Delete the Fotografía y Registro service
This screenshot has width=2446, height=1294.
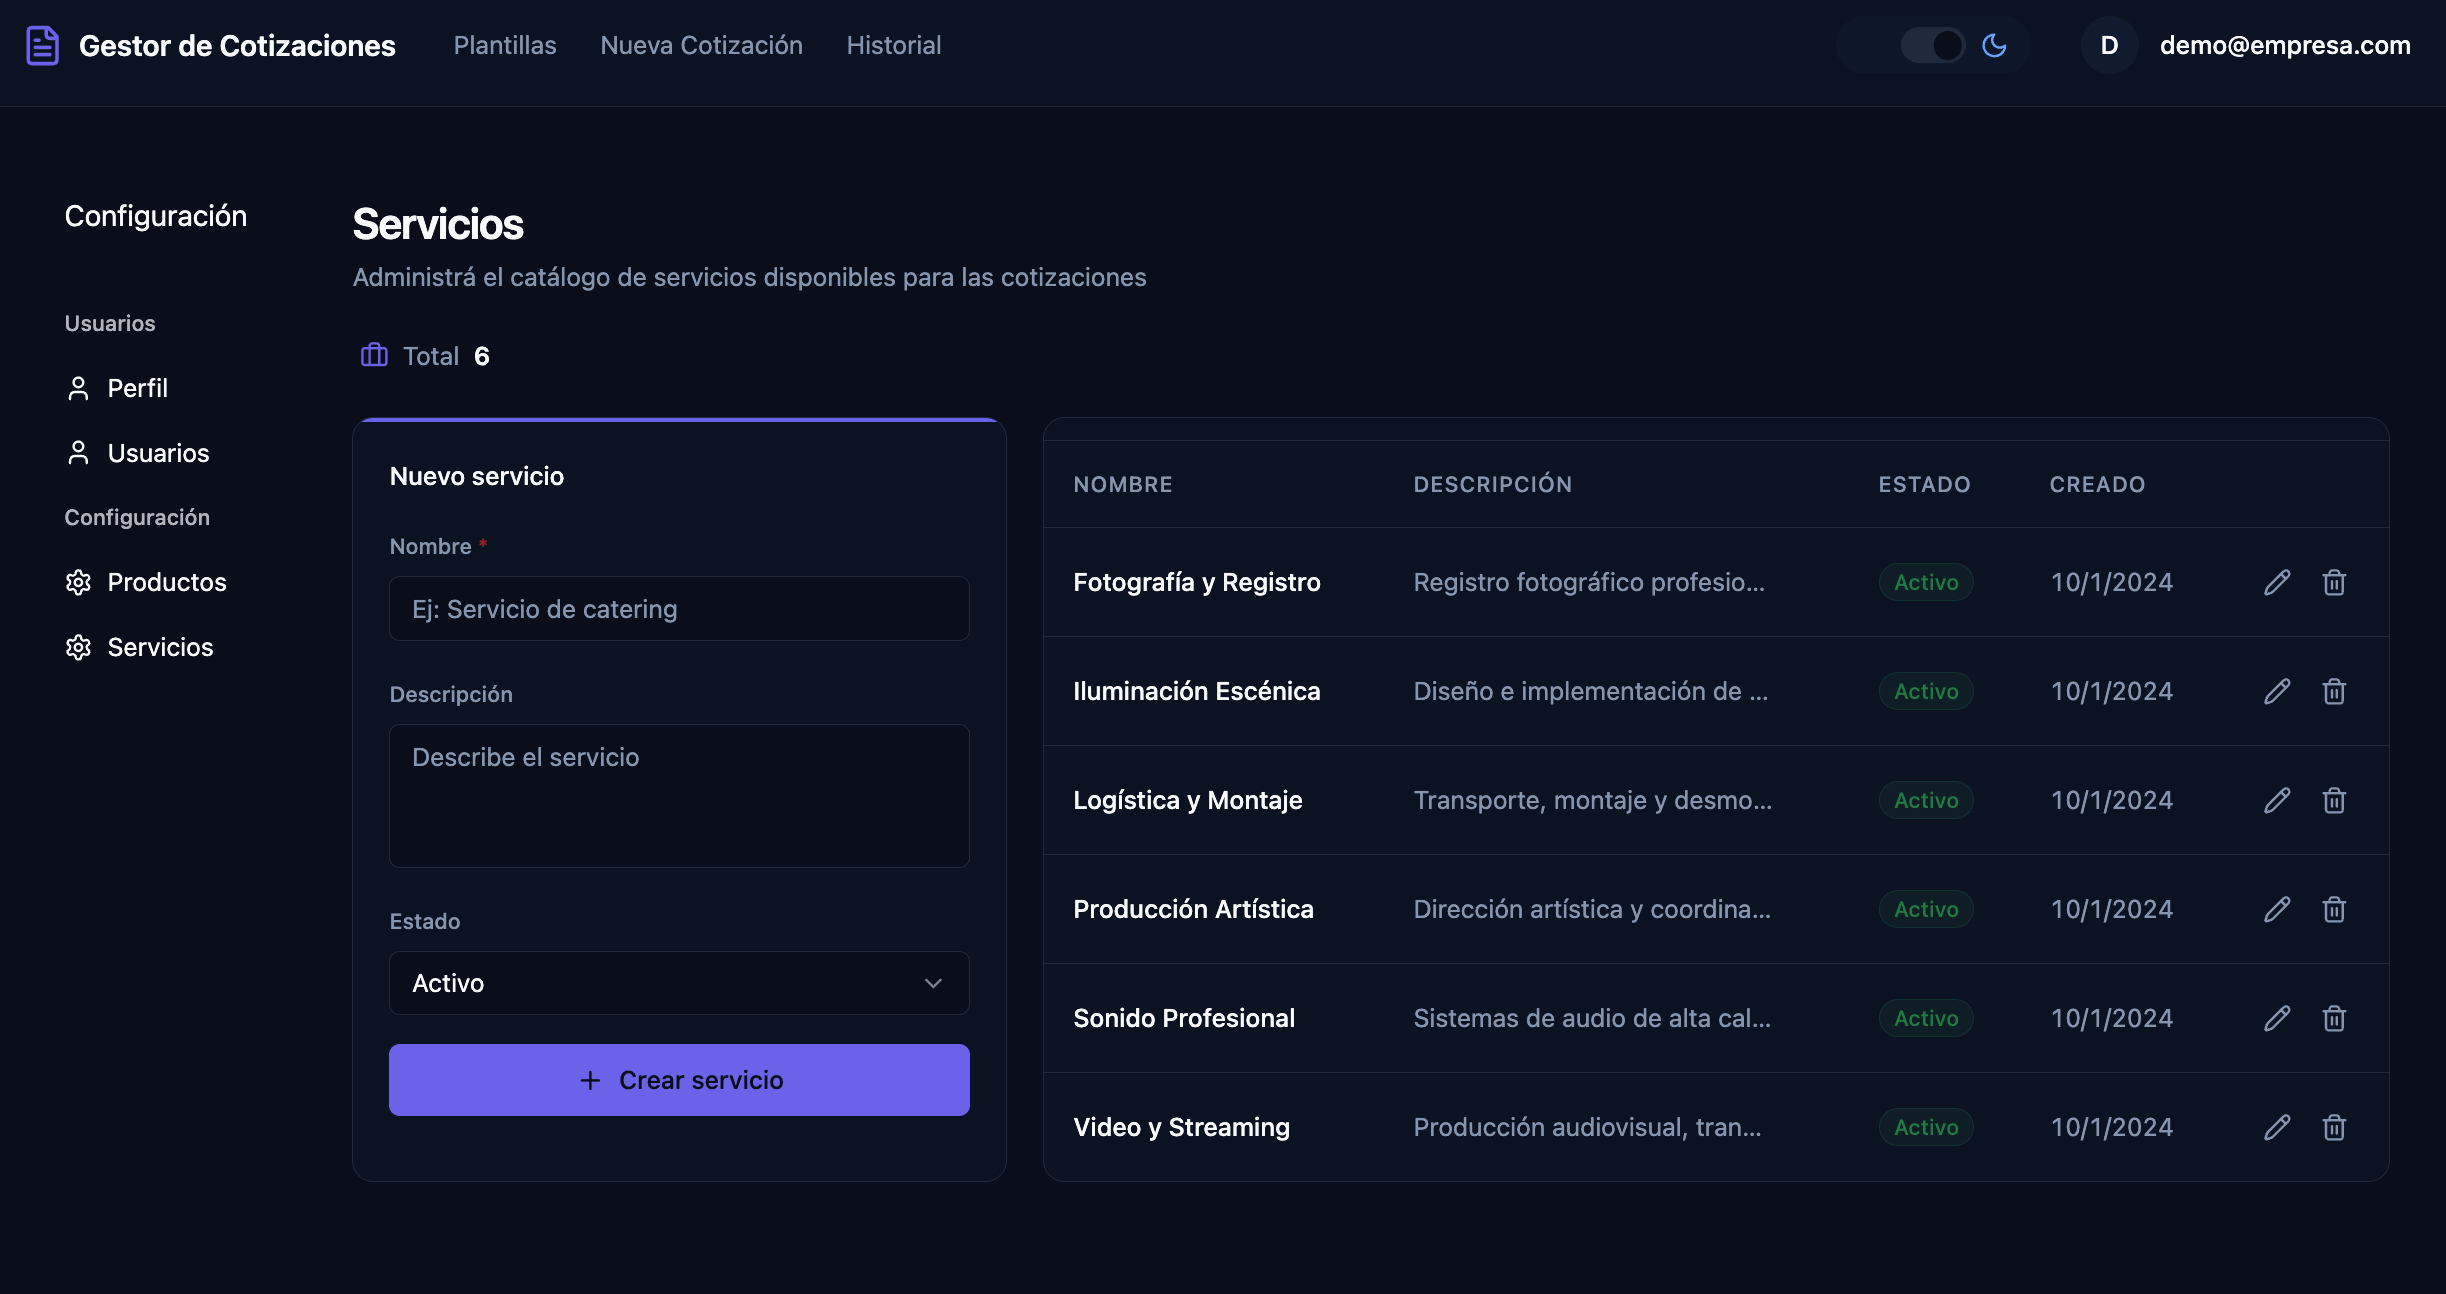2334,582
